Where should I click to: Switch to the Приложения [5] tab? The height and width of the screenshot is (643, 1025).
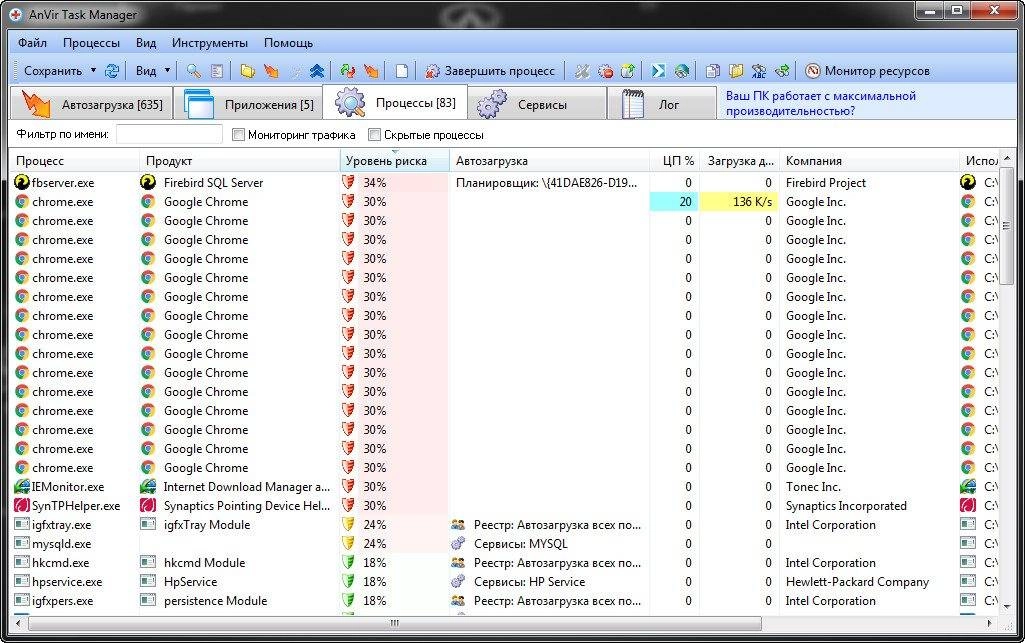coord(249,104)
